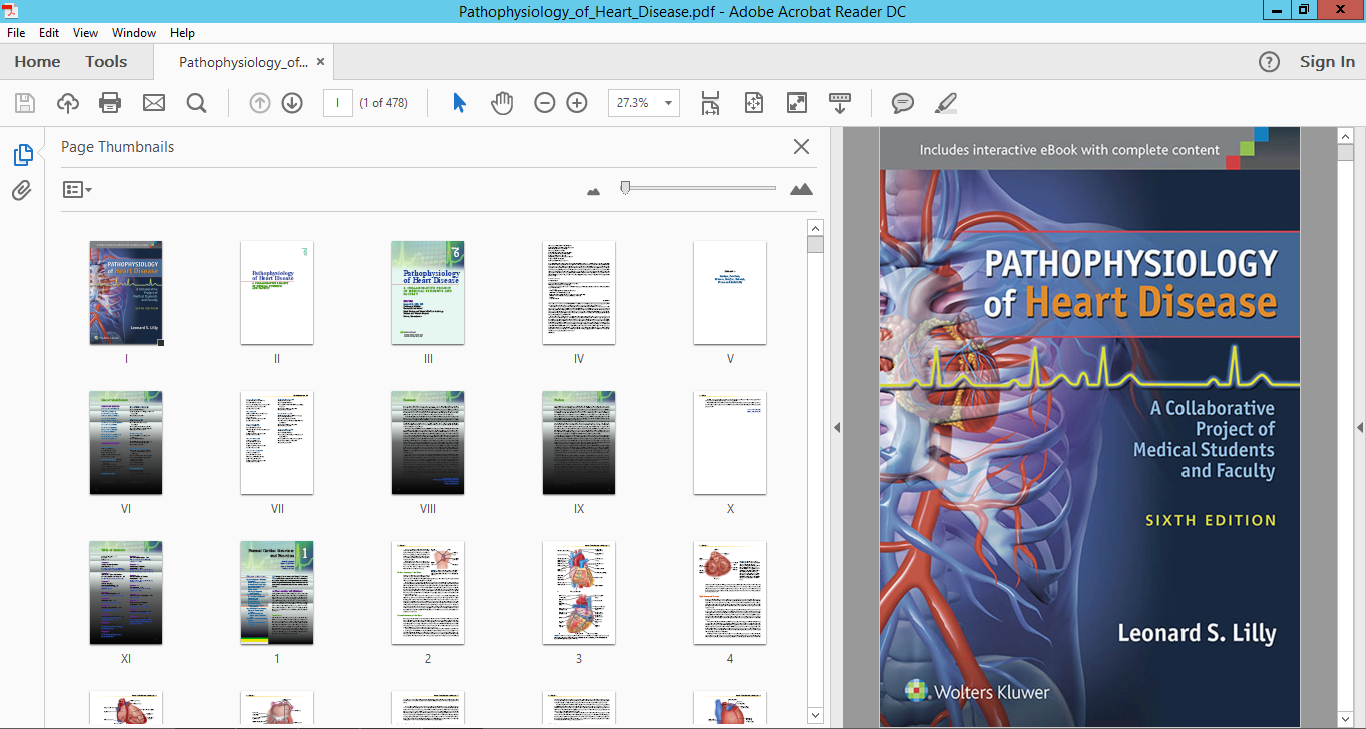Screen dimensions: 1366x729
Task: Enlarge thumbnail size large mountain icon
Action: pyautogui.click(x=801, y=189)
